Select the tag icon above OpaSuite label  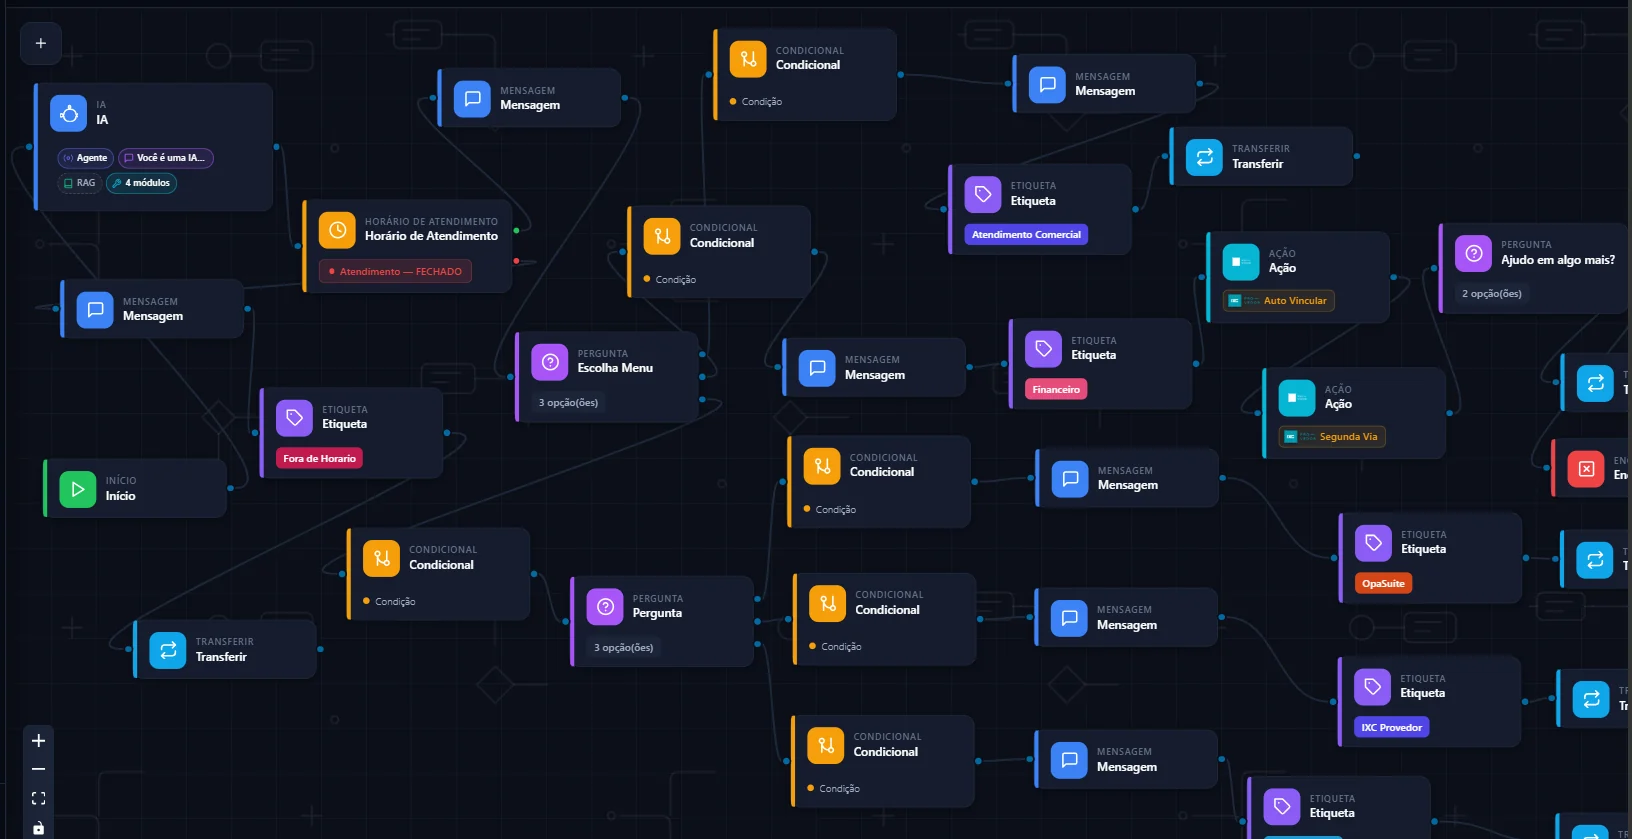(1373, 543)
